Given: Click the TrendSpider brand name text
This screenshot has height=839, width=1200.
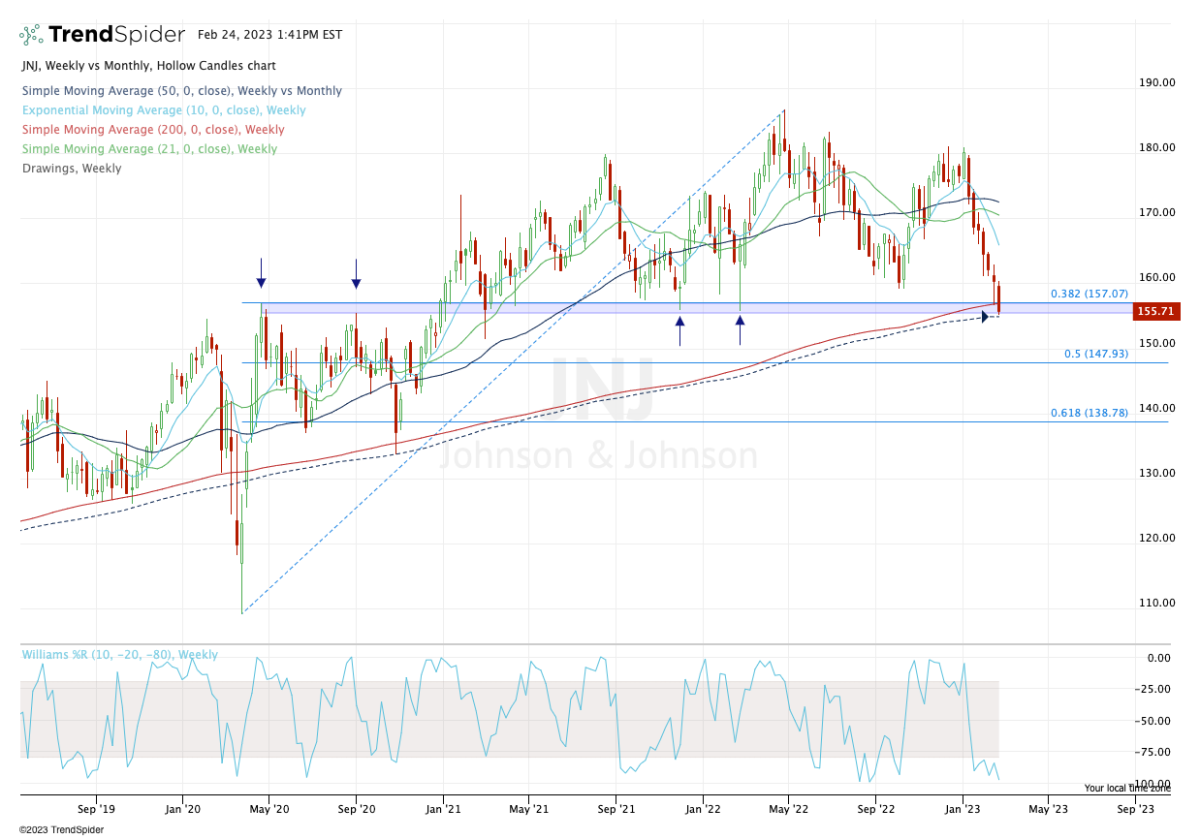Looking at the screenshot, I should (117, 35).
